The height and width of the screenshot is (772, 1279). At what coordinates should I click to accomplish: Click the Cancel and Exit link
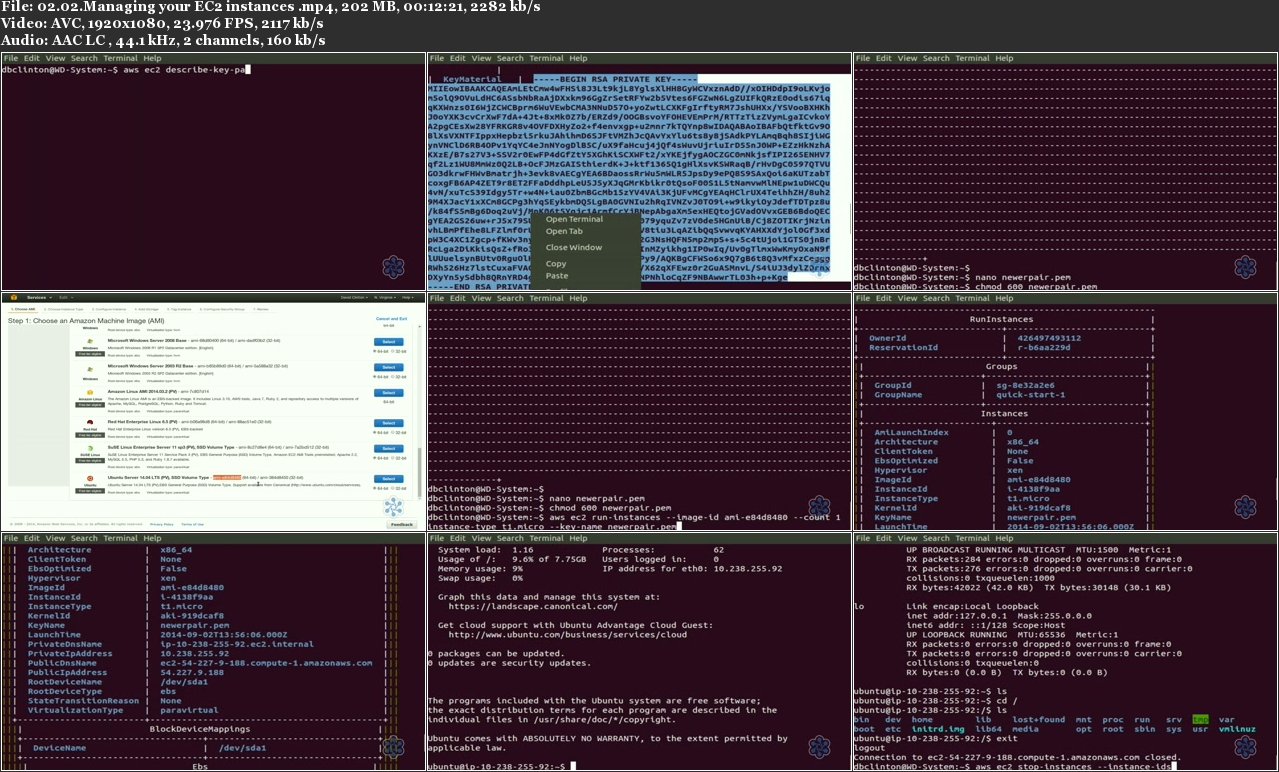(x=392, y=319)
